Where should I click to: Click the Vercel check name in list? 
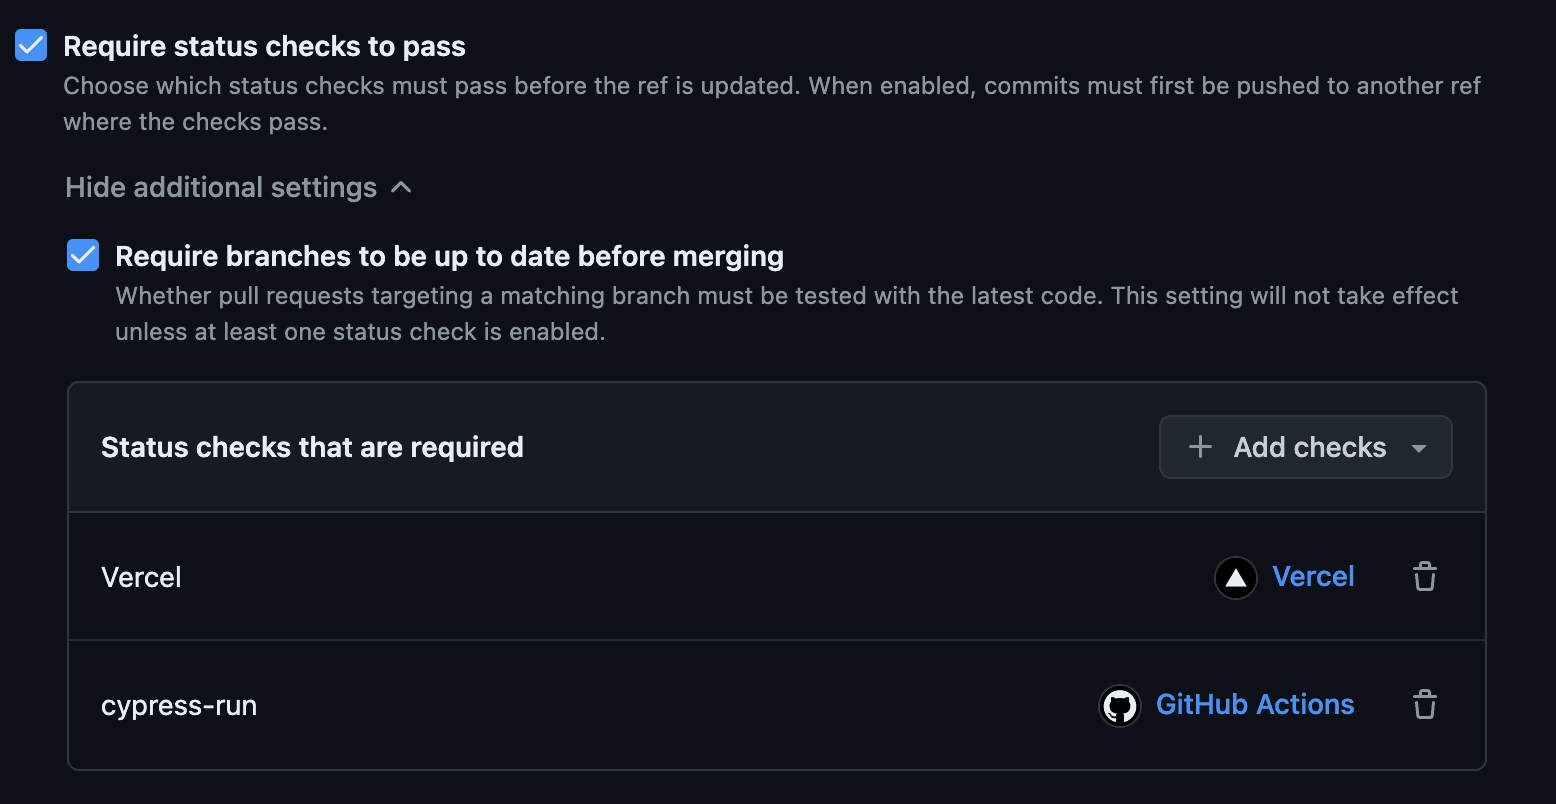[141, 578]
